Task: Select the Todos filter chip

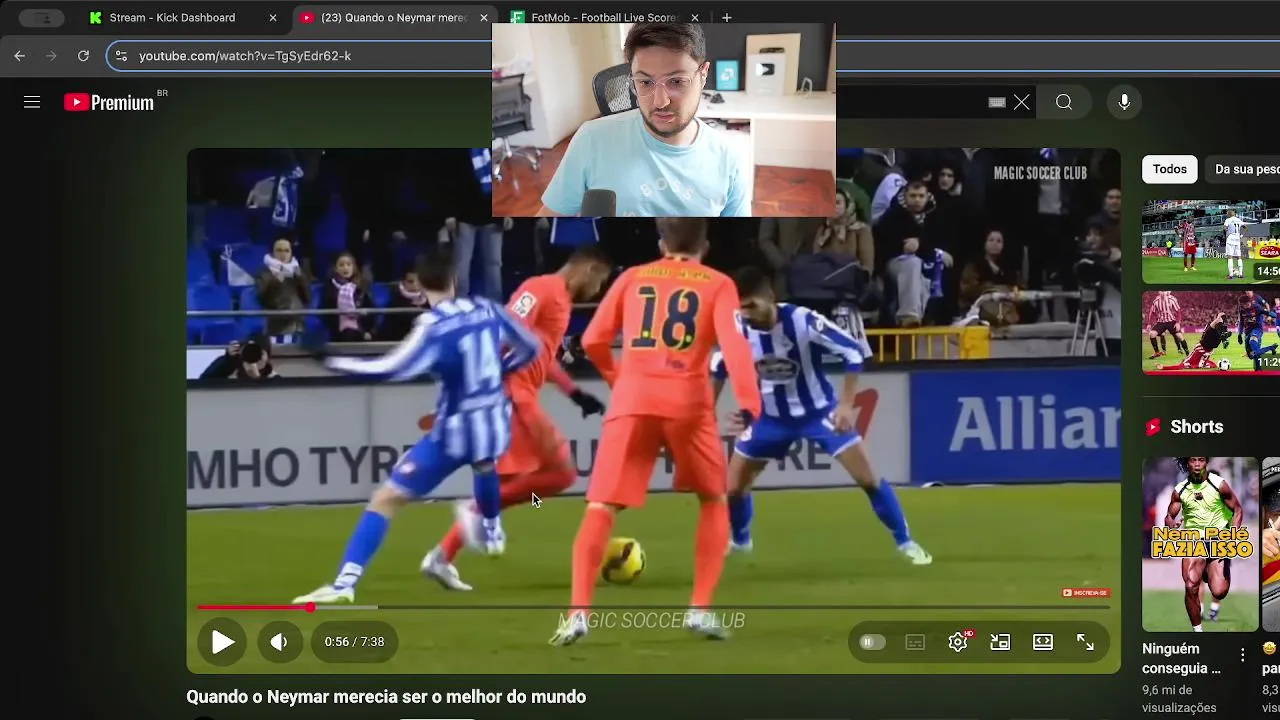Action: click(1169, 169)
